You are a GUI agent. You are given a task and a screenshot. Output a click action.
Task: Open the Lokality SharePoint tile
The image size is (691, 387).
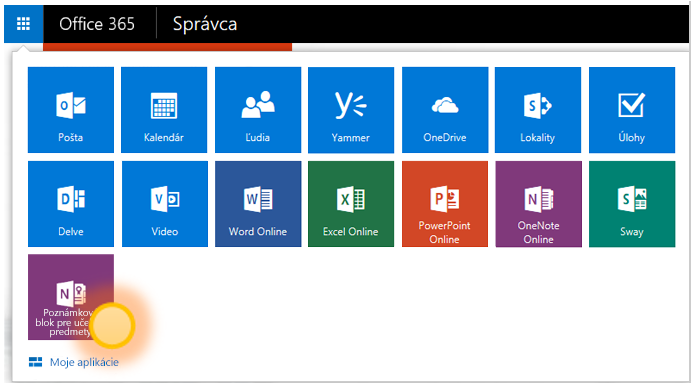pos(538,110)
